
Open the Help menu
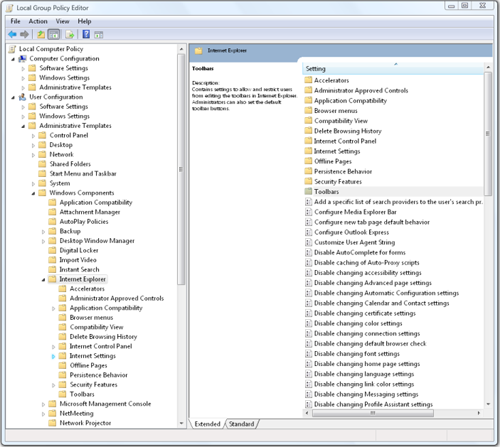pos(84,21)
